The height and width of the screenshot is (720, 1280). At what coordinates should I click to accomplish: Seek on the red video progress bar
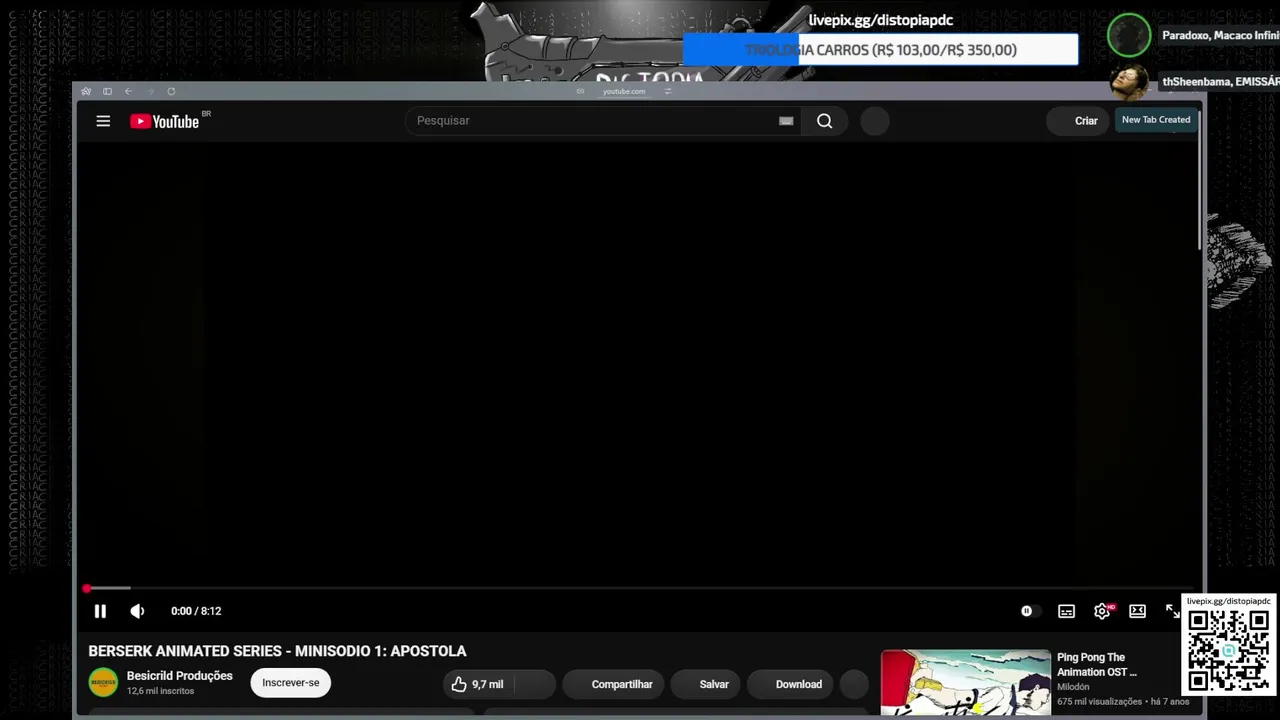pyautogui.click(x=640, y=589)
